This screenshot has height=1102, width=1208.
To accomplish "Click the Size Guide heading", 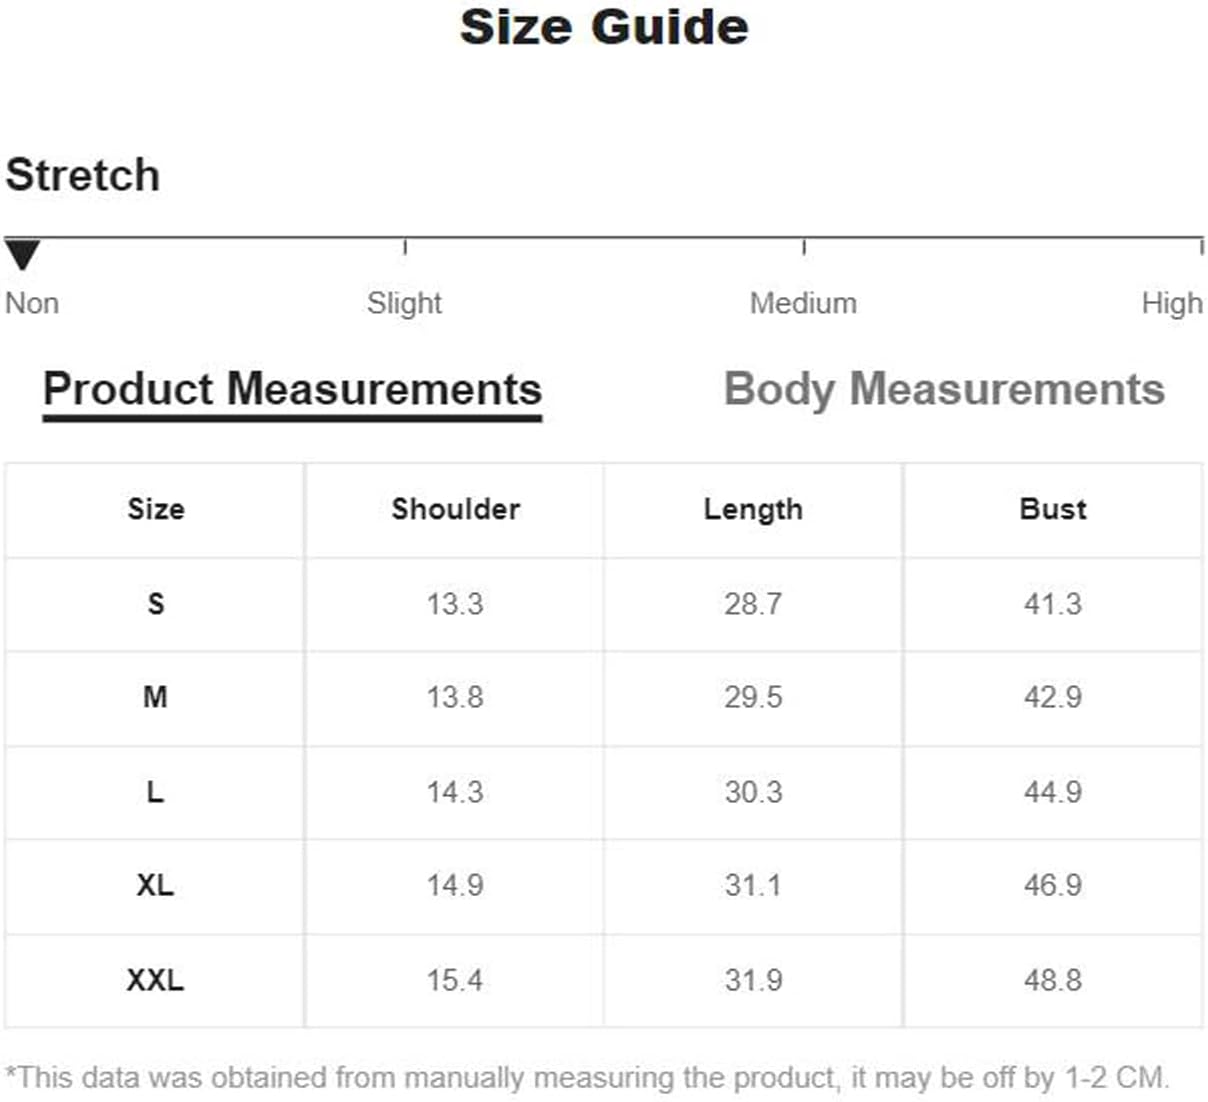I will tap(604, 27).
